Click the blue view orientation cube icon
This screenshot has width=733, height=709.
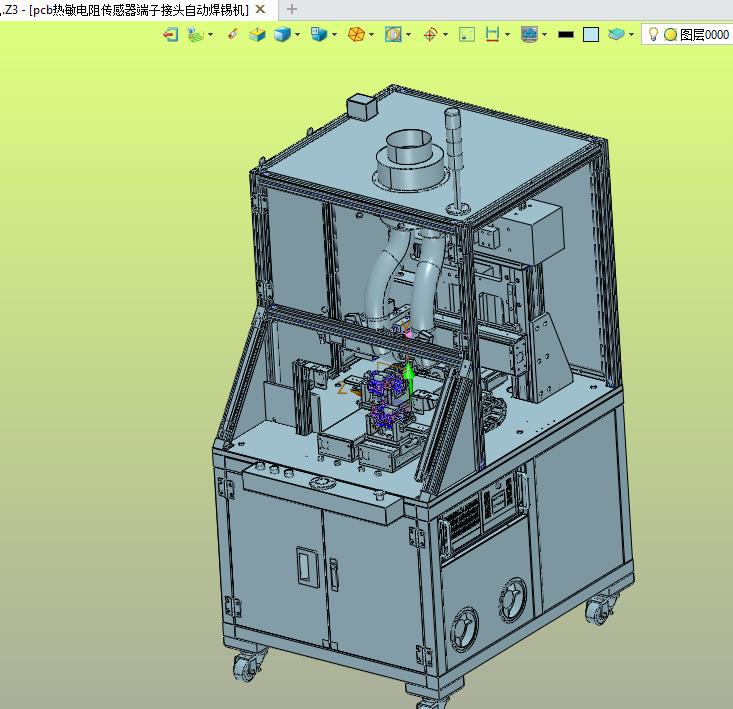[x=319, y=34]
